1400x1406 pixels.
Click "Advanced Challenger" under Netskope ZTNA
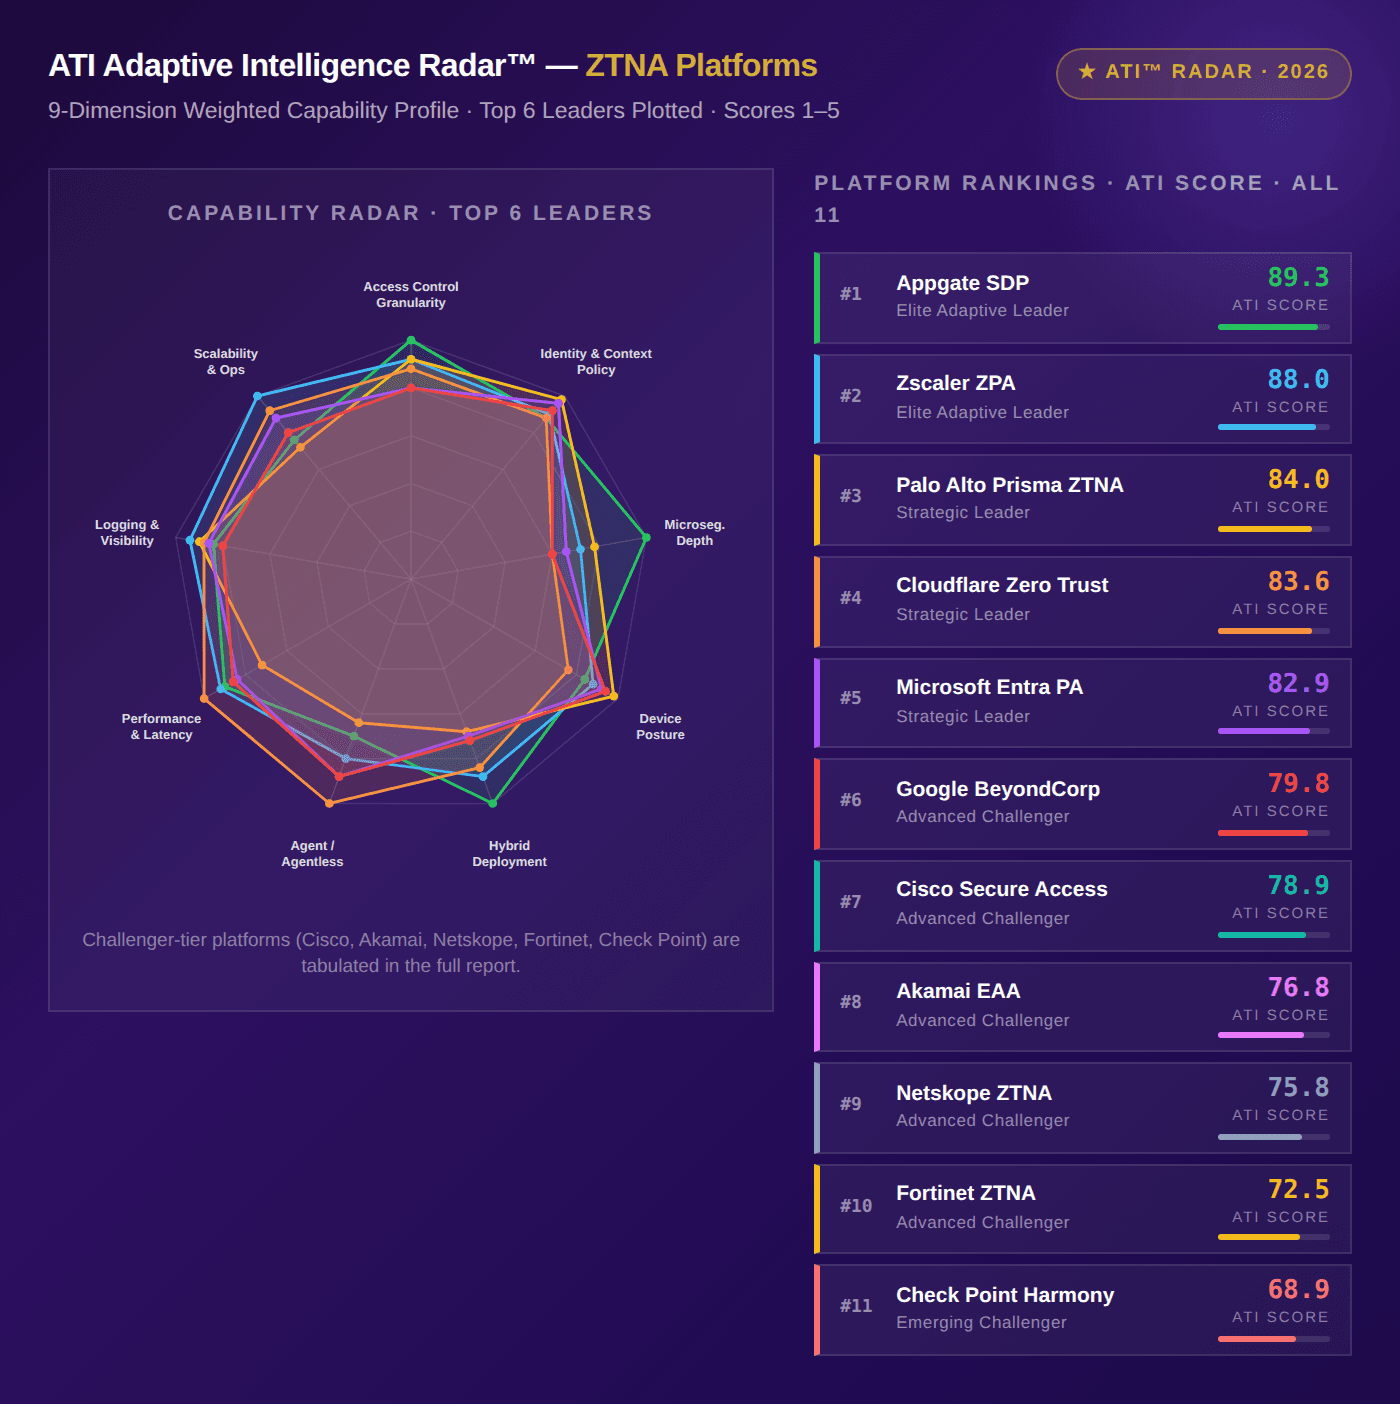point(983,1120)
